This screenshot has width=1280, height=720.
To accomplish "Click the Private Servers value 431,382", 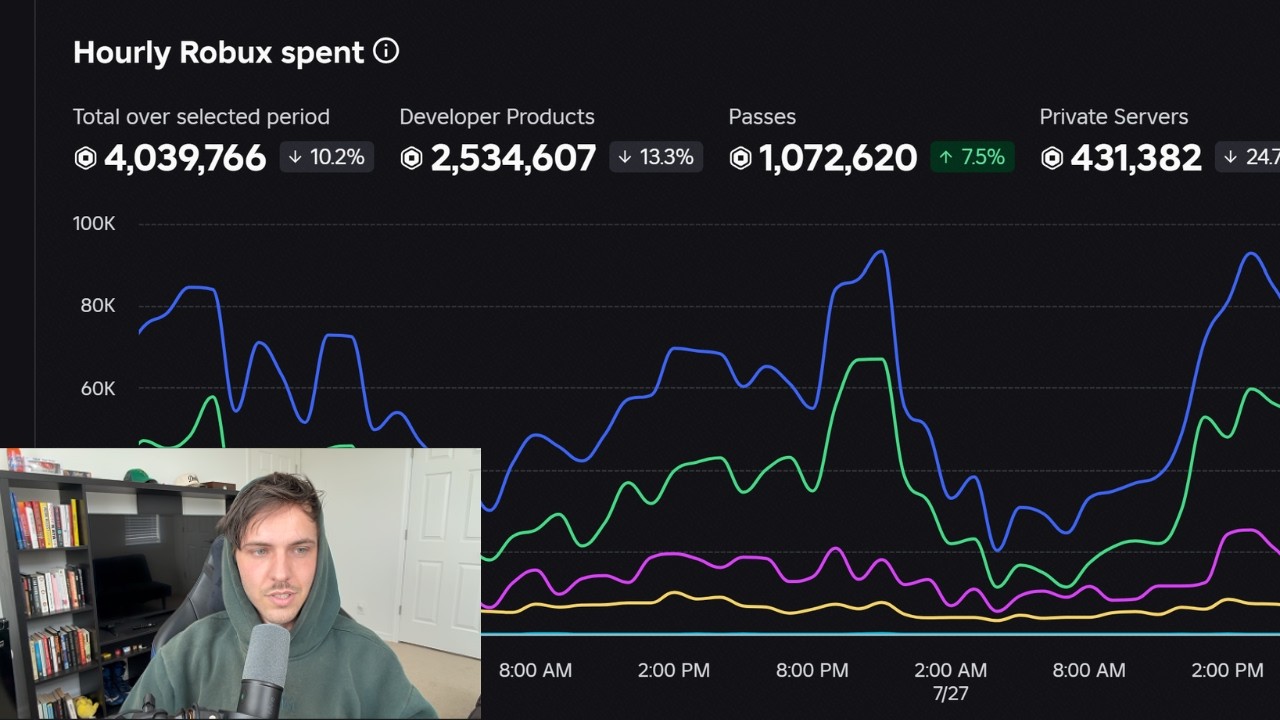I will 1136,158.
